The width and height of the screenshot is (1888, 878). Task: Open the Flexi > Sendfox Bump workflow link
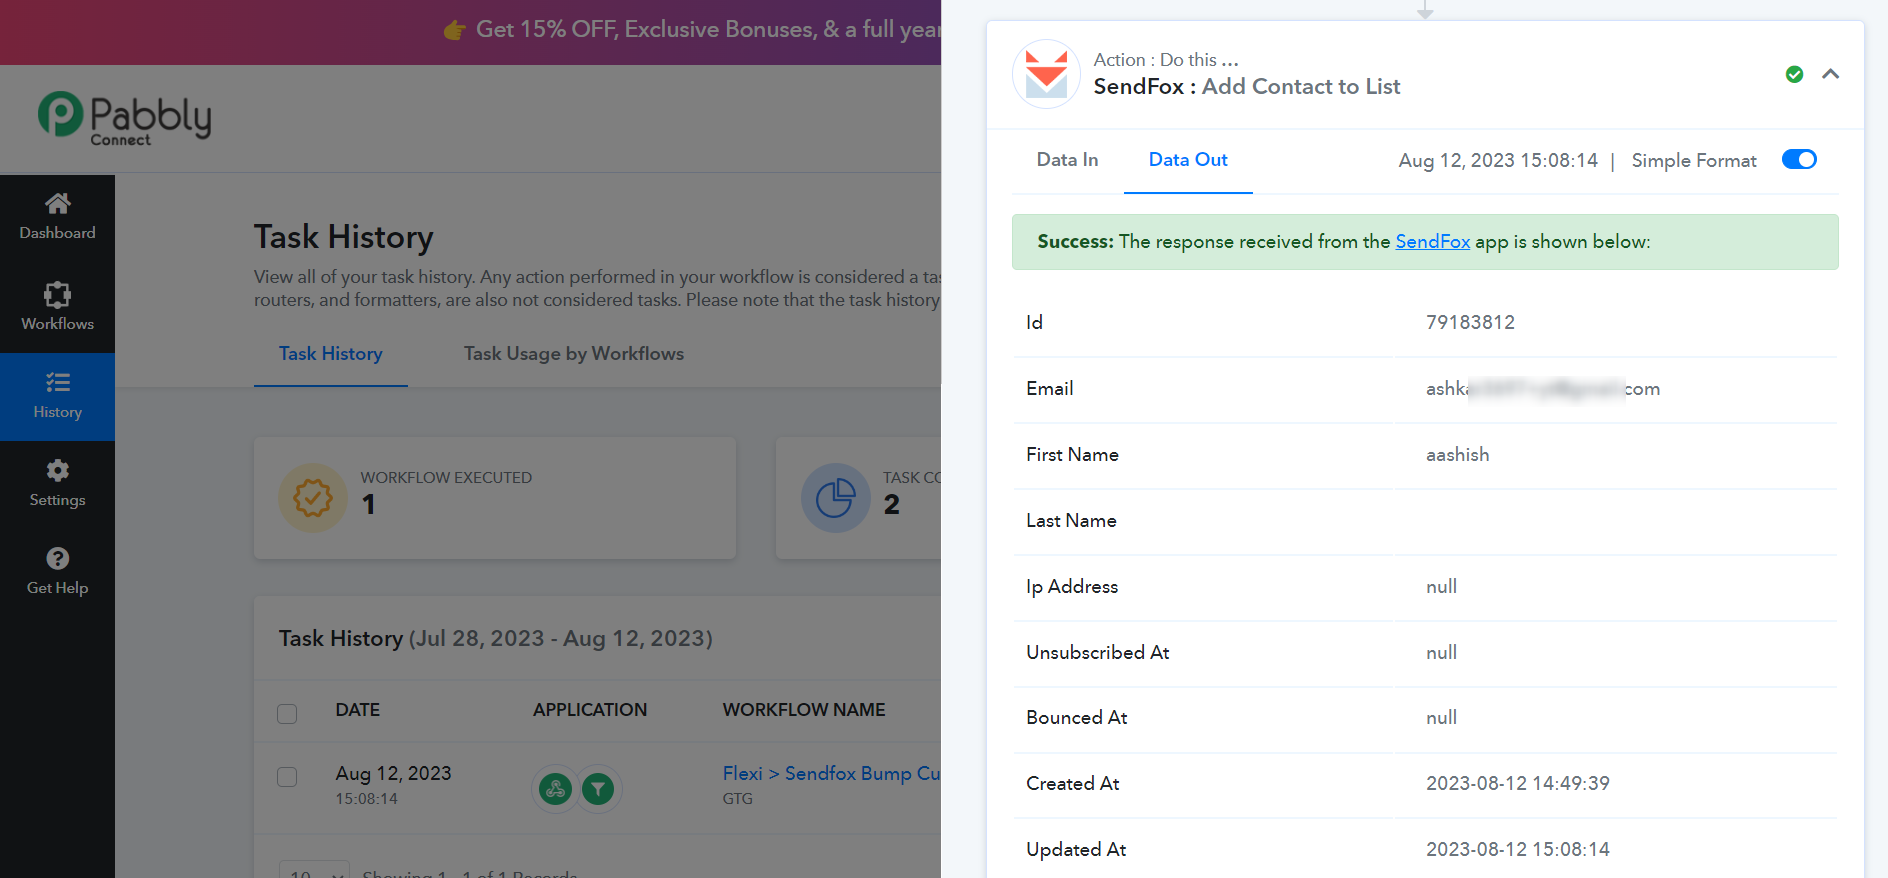831,773
